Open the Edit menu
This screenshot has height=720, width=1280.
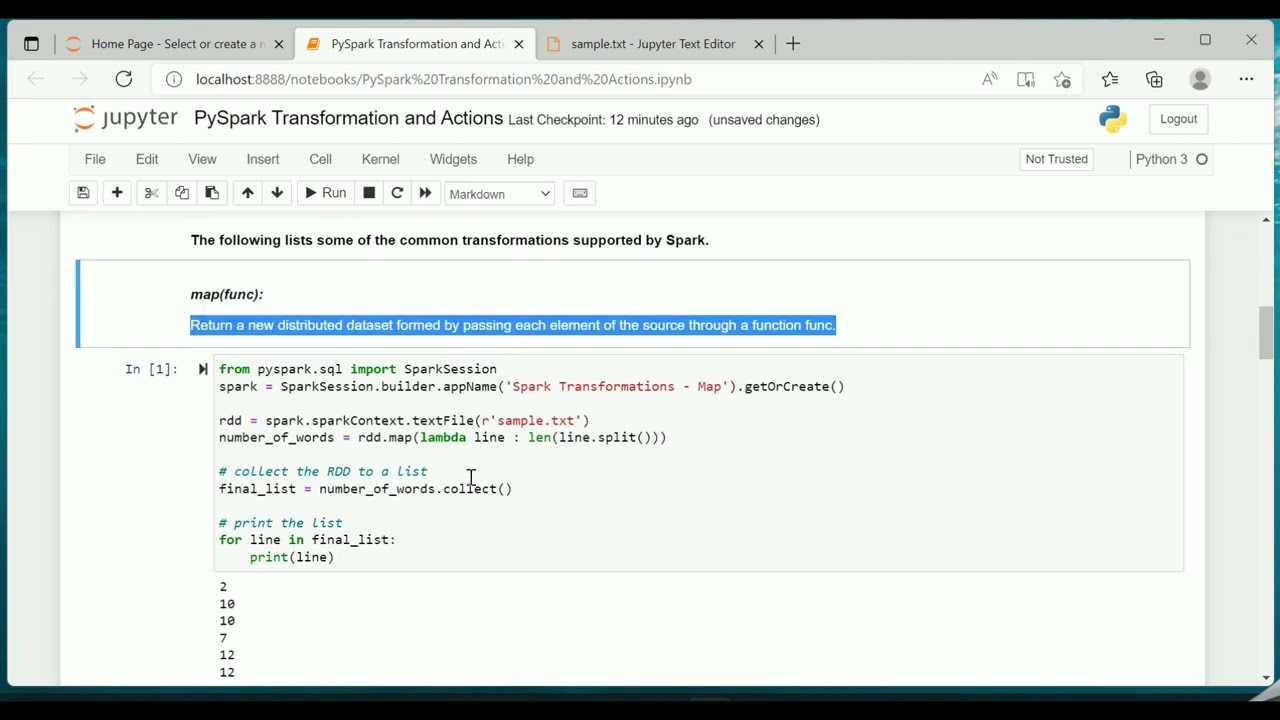tap(147, 159)
